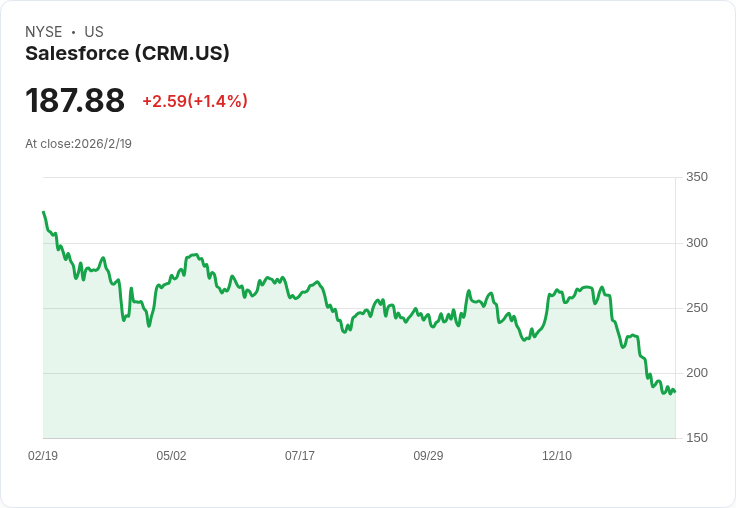Click the dot separator between NYSE and US
Screen dimensions: 736x508
(x=73, y=32)
